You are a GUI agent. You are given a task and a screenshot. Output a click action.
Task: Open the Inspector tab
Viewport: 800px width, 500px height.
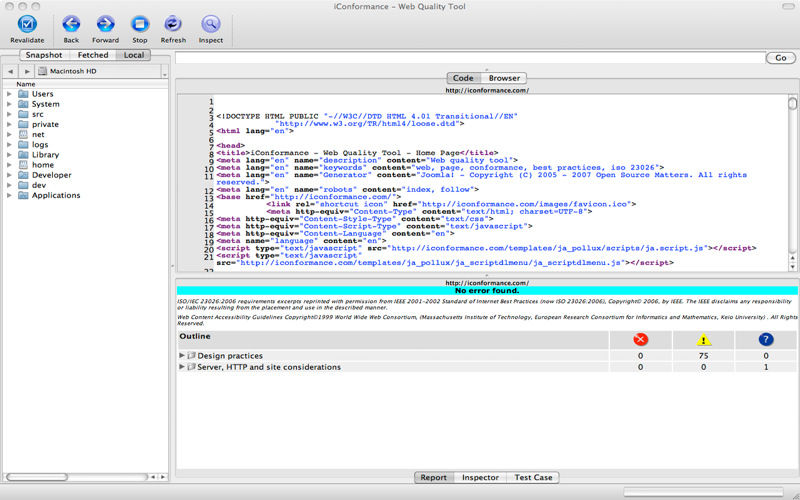pos(480,478)
